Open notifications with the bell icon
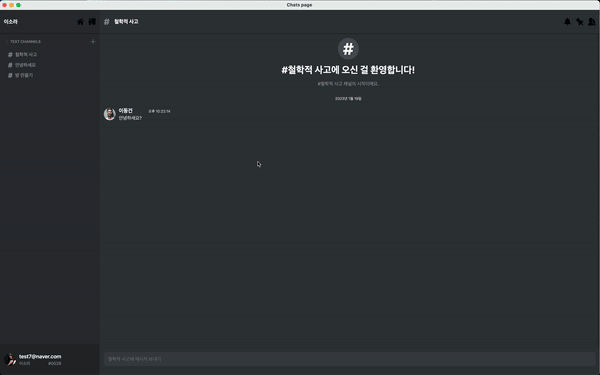 click(x=567, y=22)
